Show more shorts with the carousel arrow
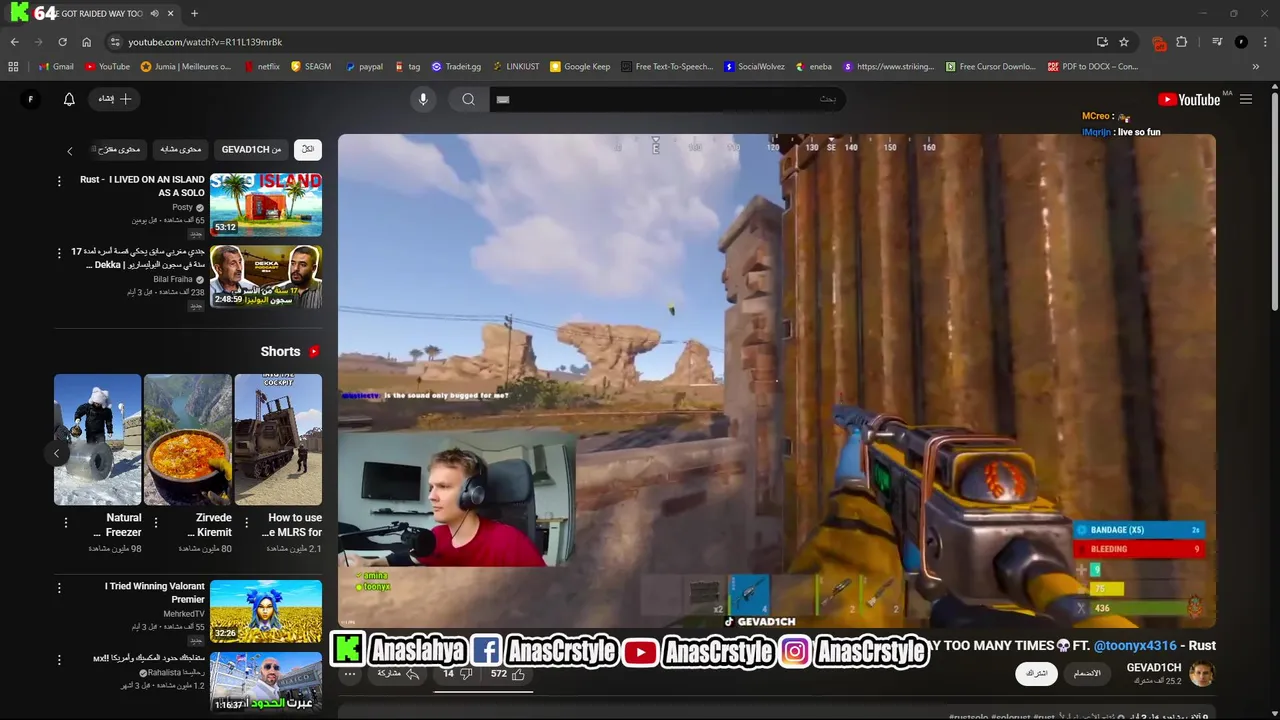Screen dimensions: 1280x720 click(x=57, y=453)
